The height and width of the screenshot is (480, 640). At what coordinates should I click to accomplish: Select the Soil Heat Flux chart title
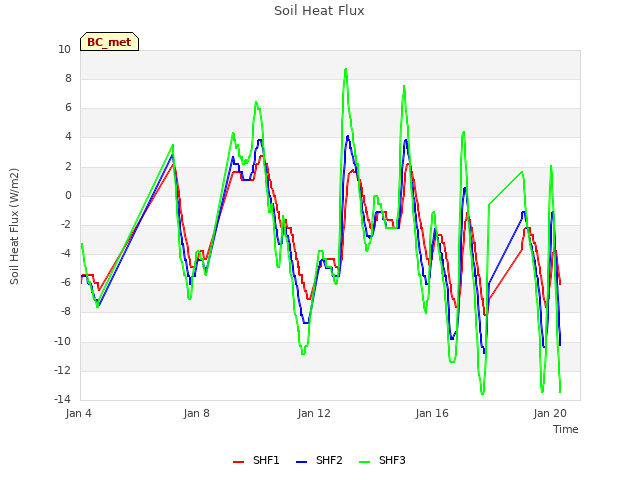(x=319, y=11)
